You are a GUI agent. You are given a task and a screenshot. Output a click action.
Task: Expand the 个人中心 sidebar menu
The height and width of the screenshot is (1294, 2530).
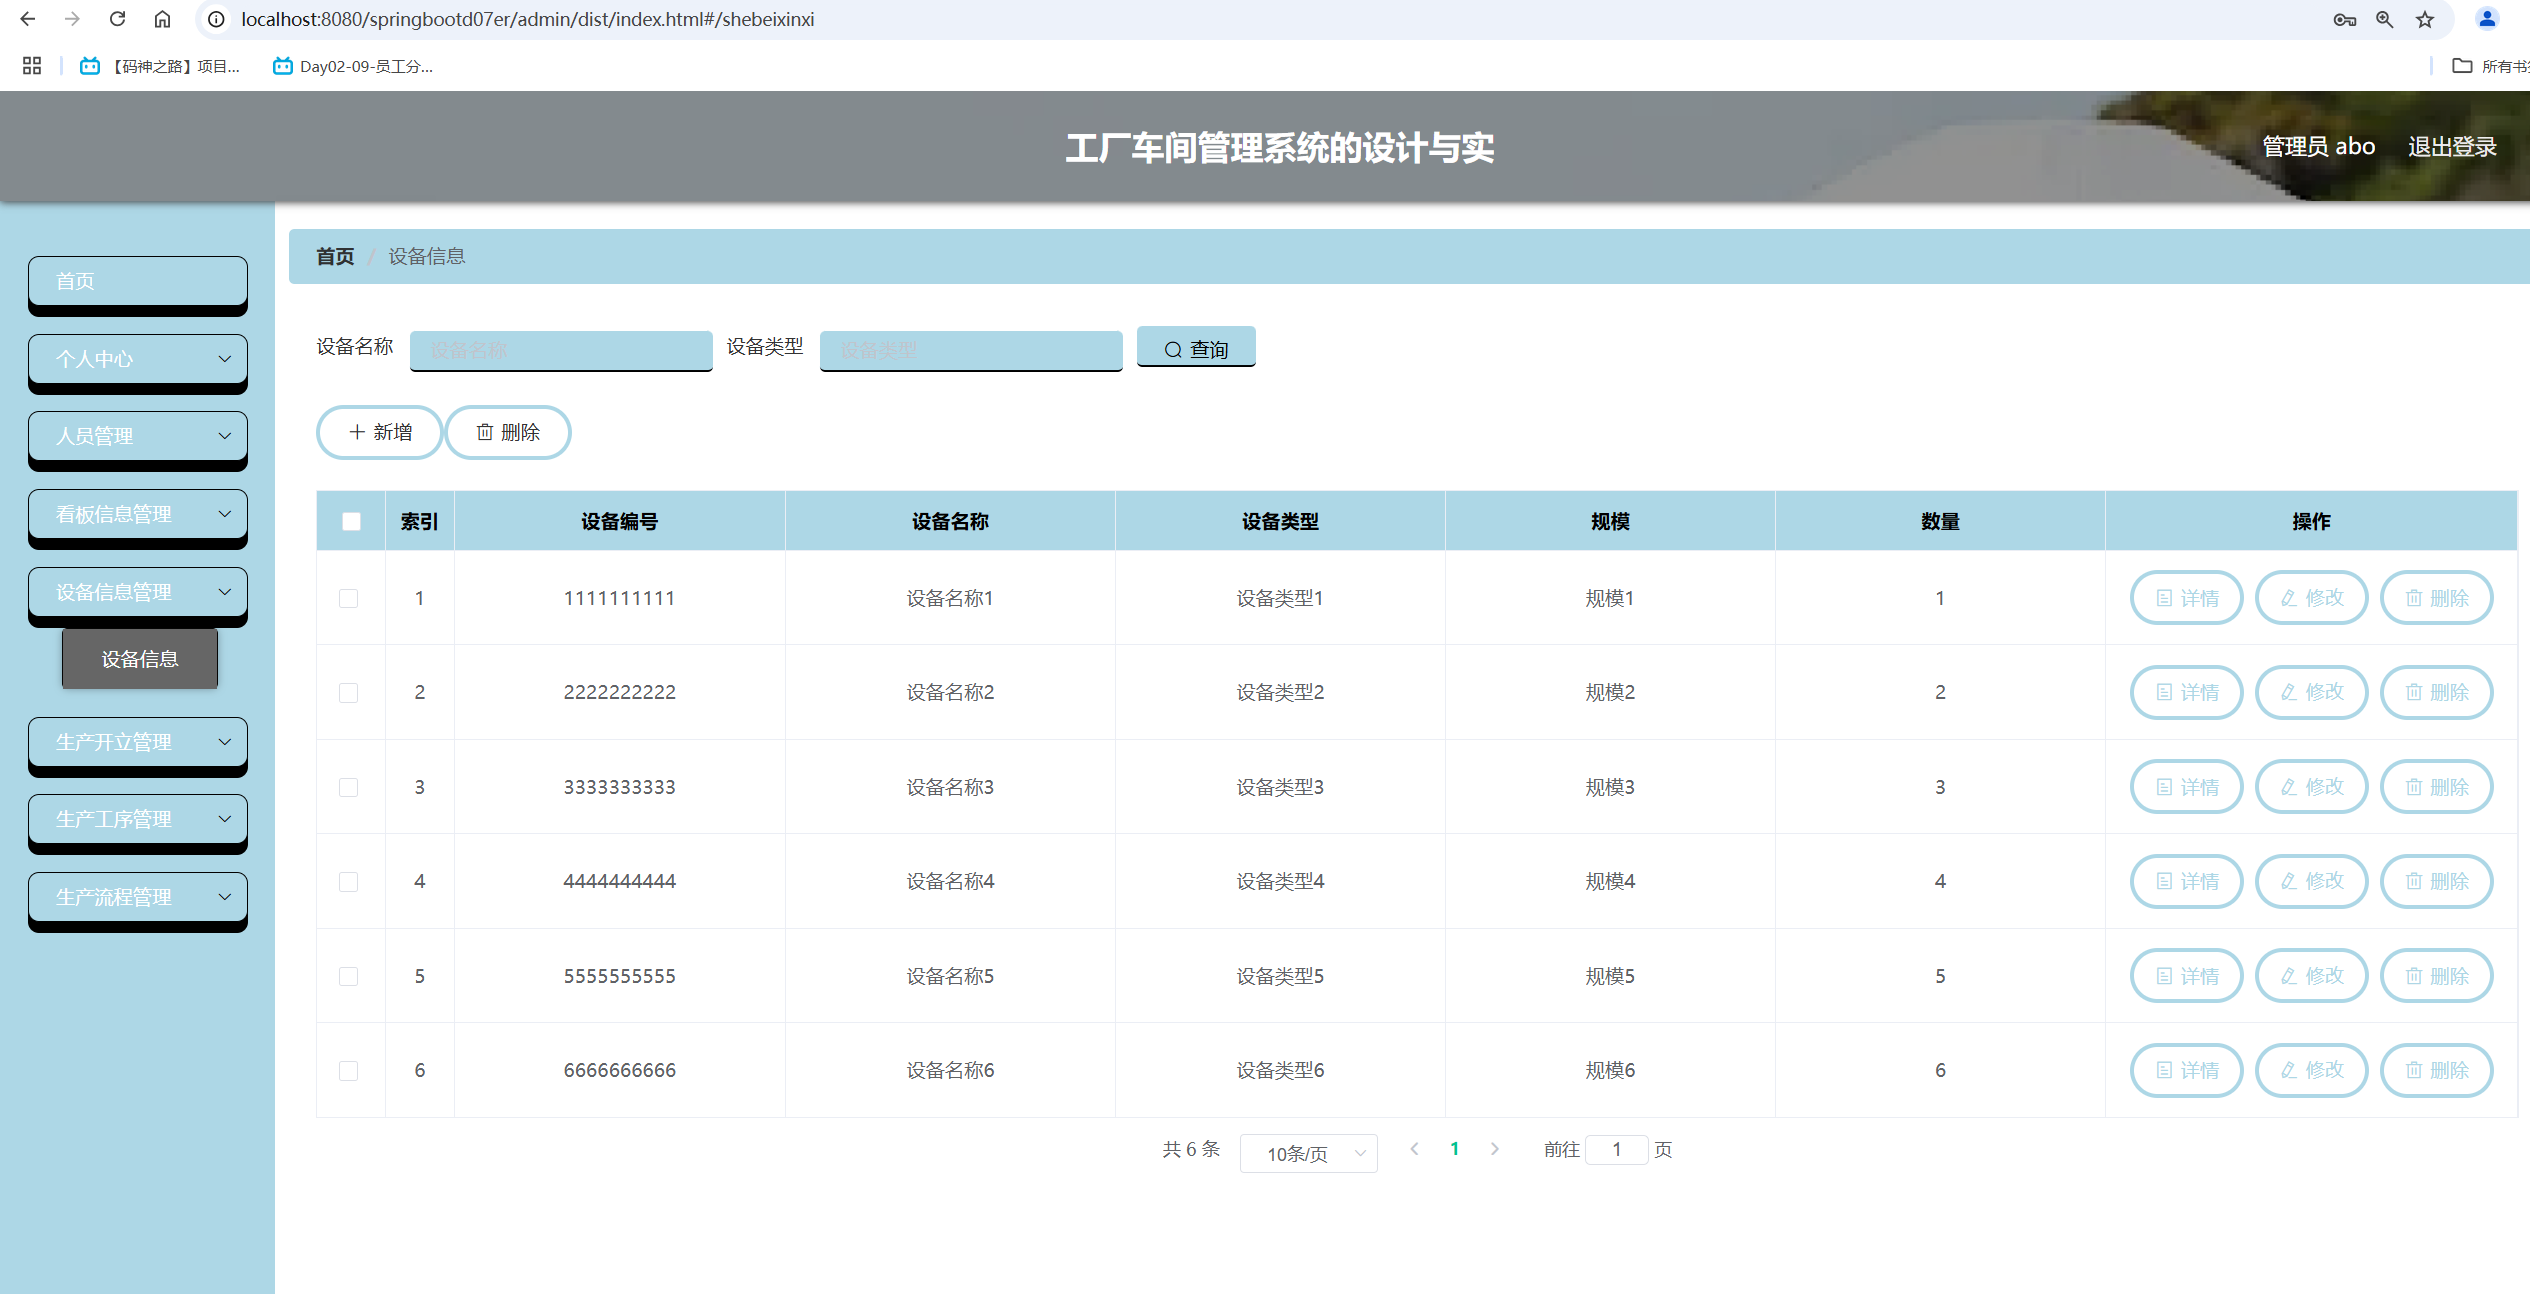[137, 359]
